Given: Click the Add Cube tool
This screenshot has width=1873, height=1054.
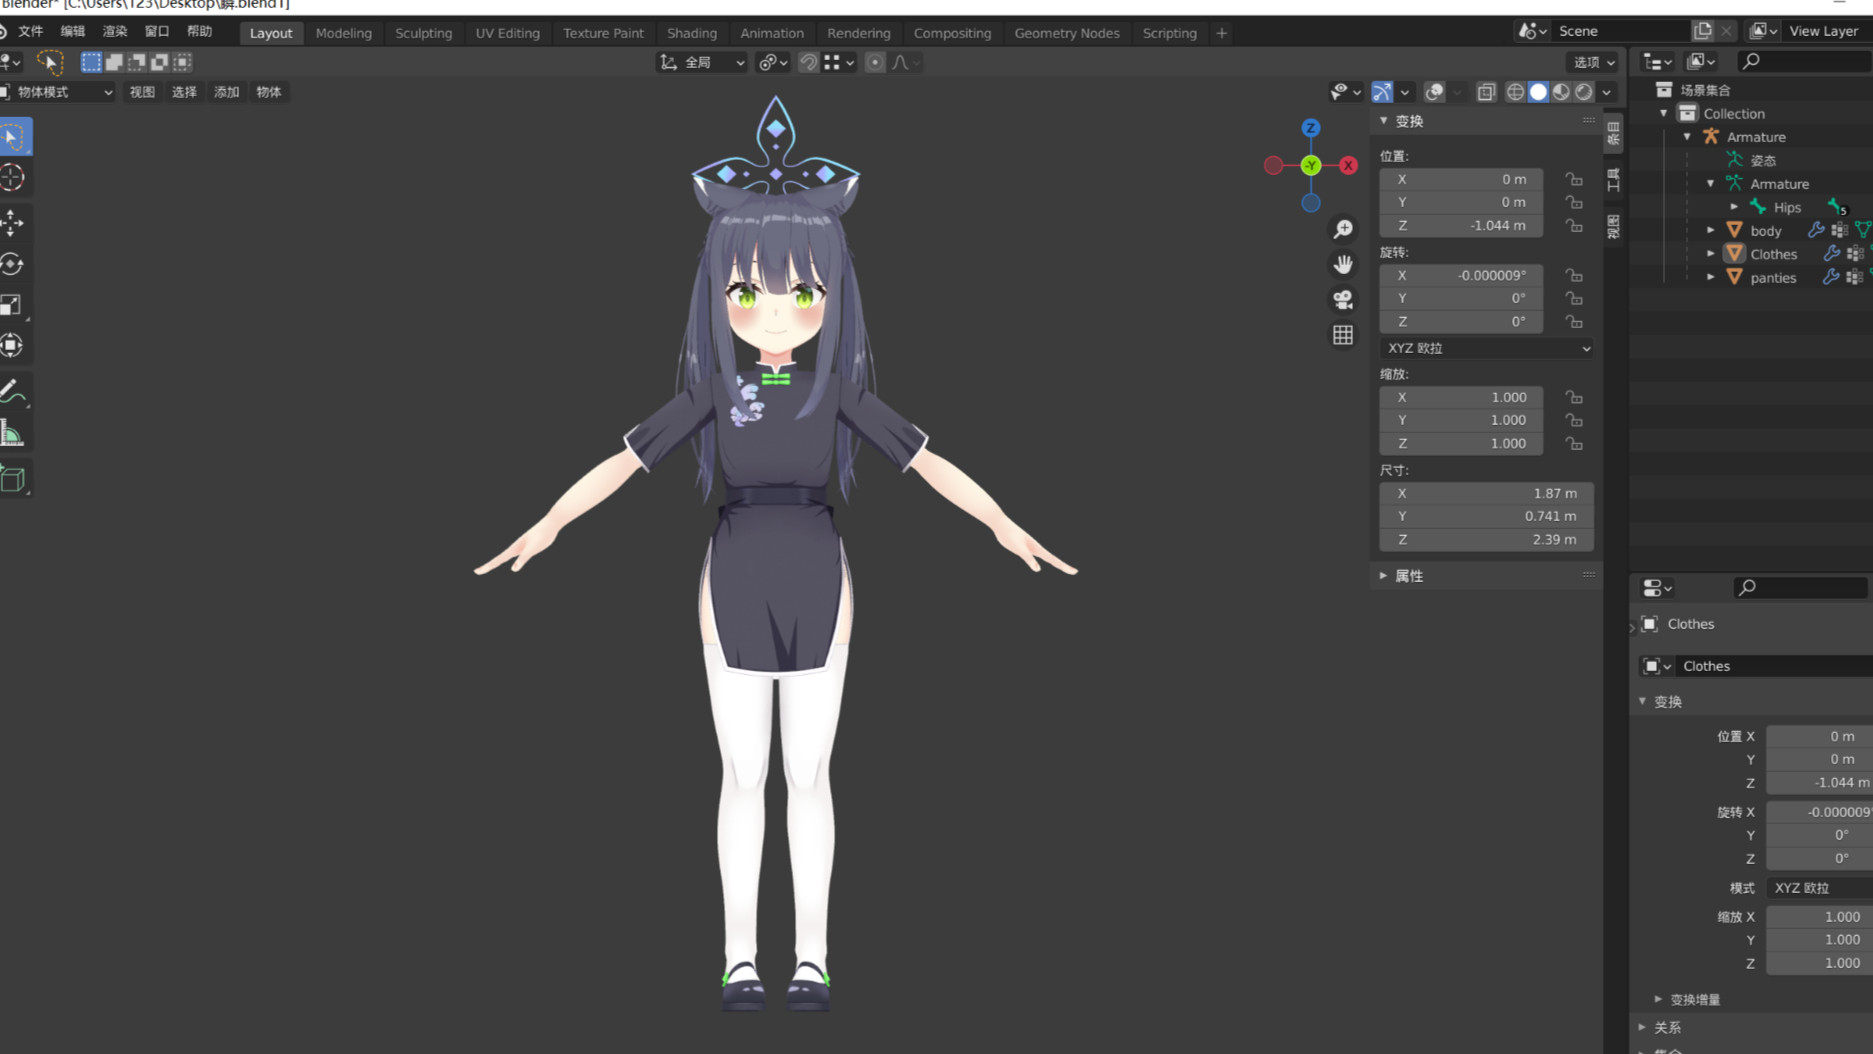Looking at the screenshot, I should (13, 479).
